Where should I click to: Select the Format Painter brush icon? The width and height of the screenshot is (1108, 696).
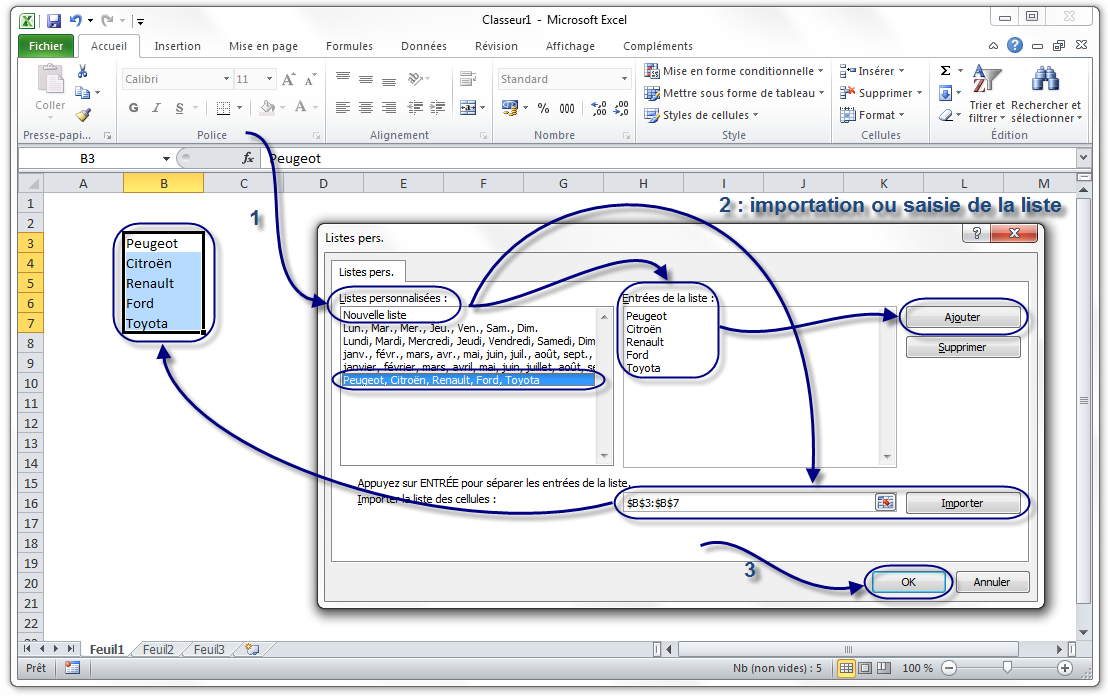(83, 115)
